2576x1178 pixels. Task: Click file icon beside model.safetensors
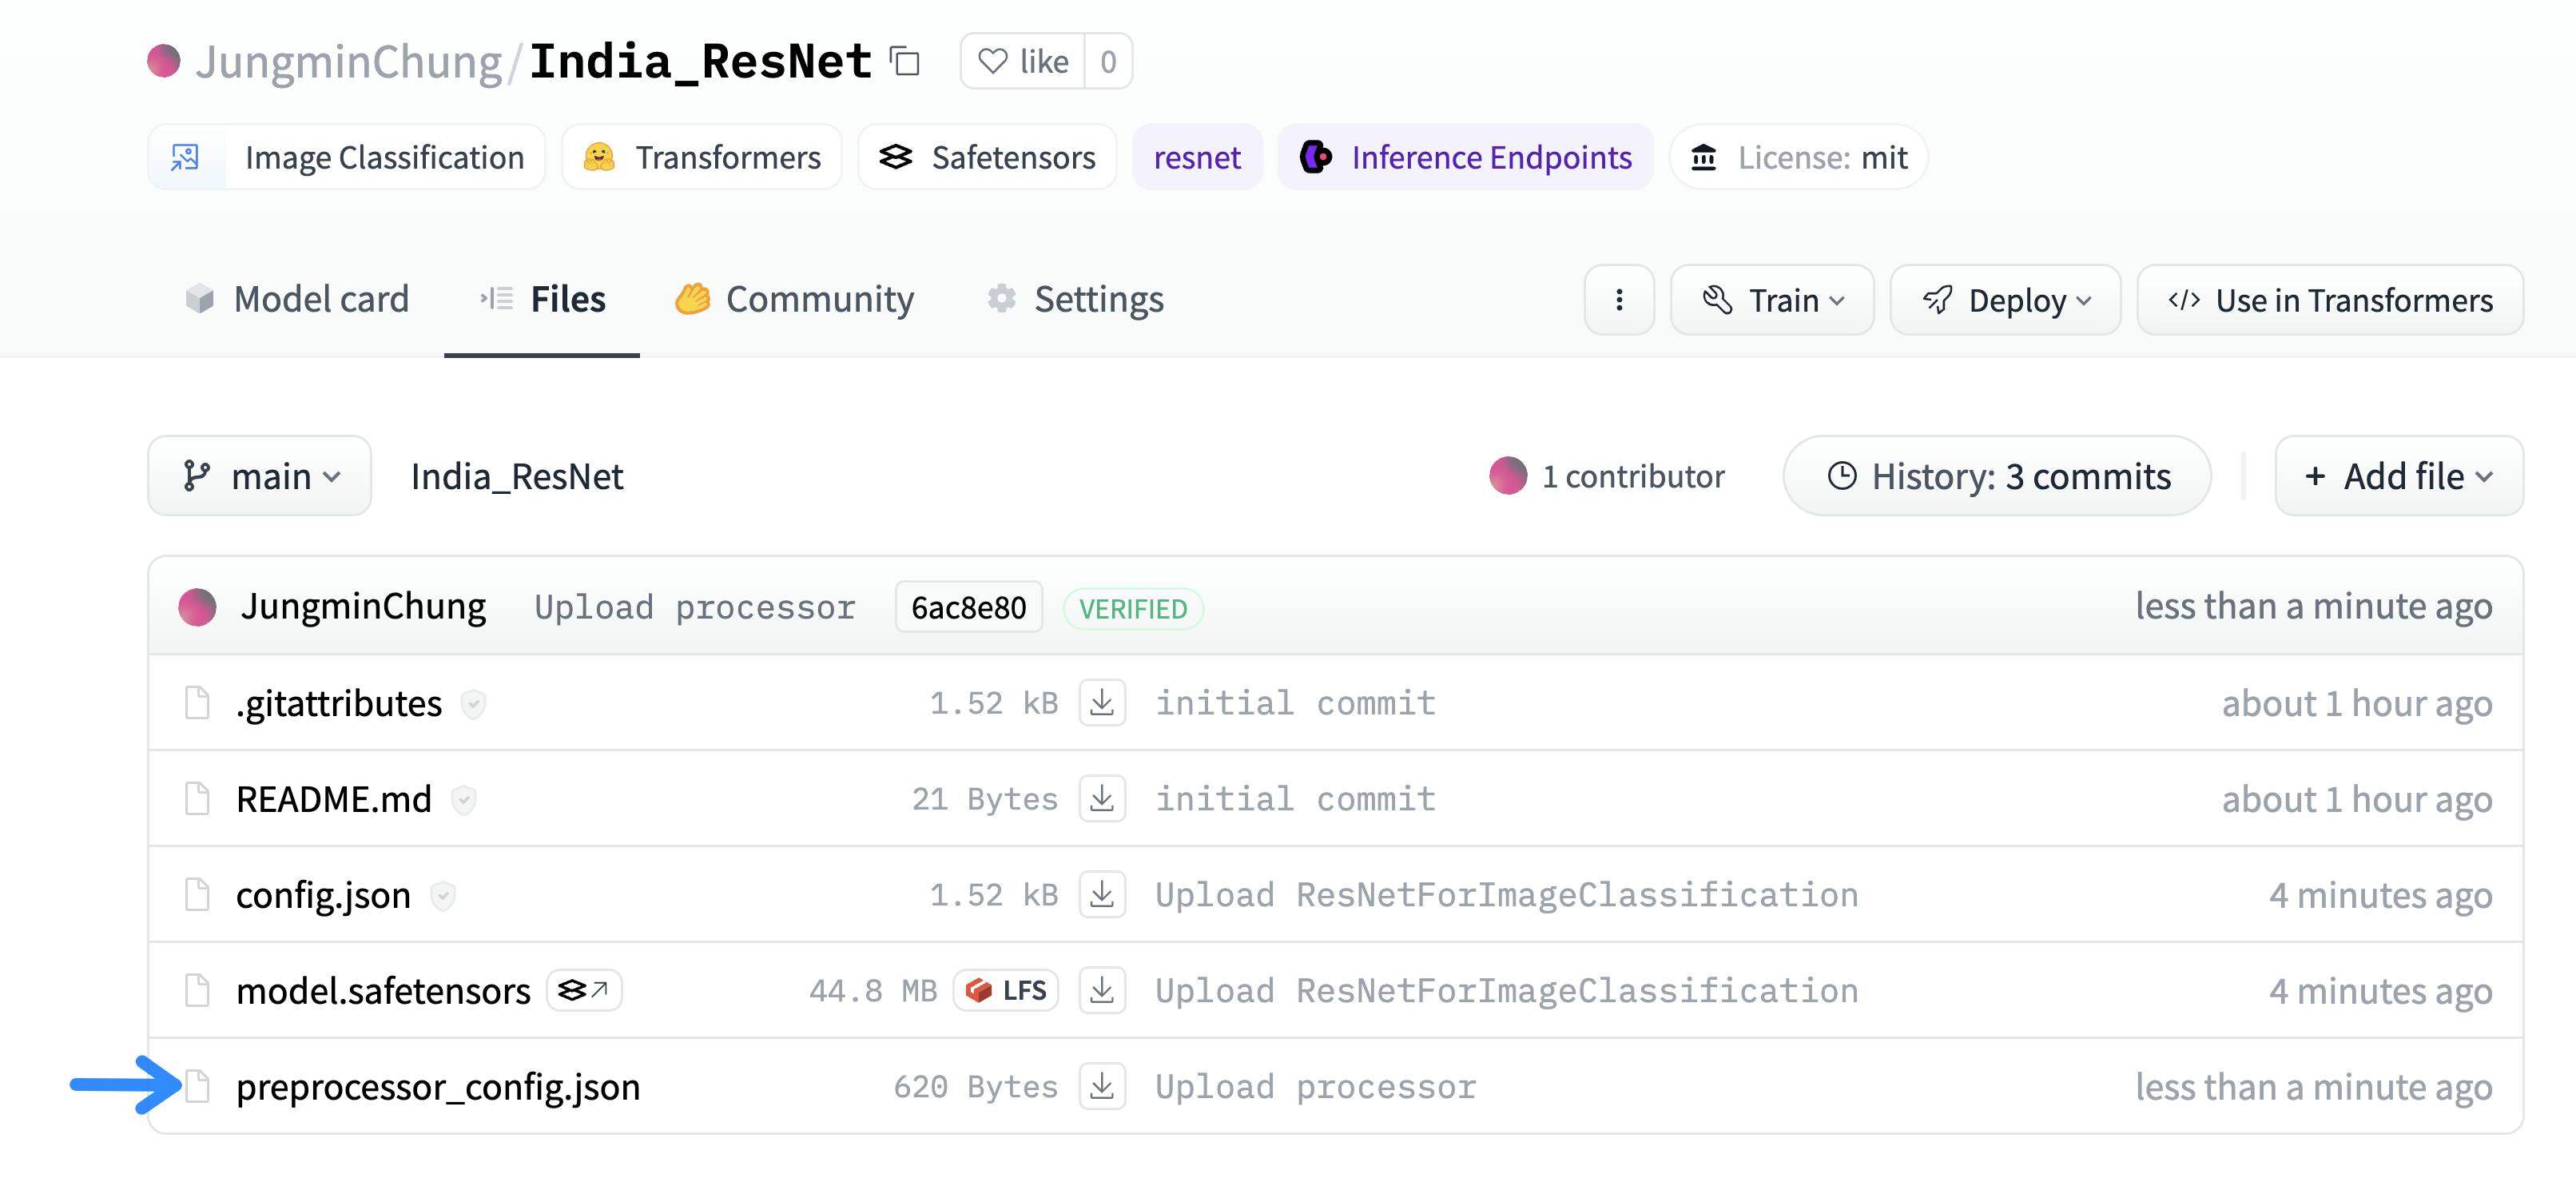coord(197,991)
